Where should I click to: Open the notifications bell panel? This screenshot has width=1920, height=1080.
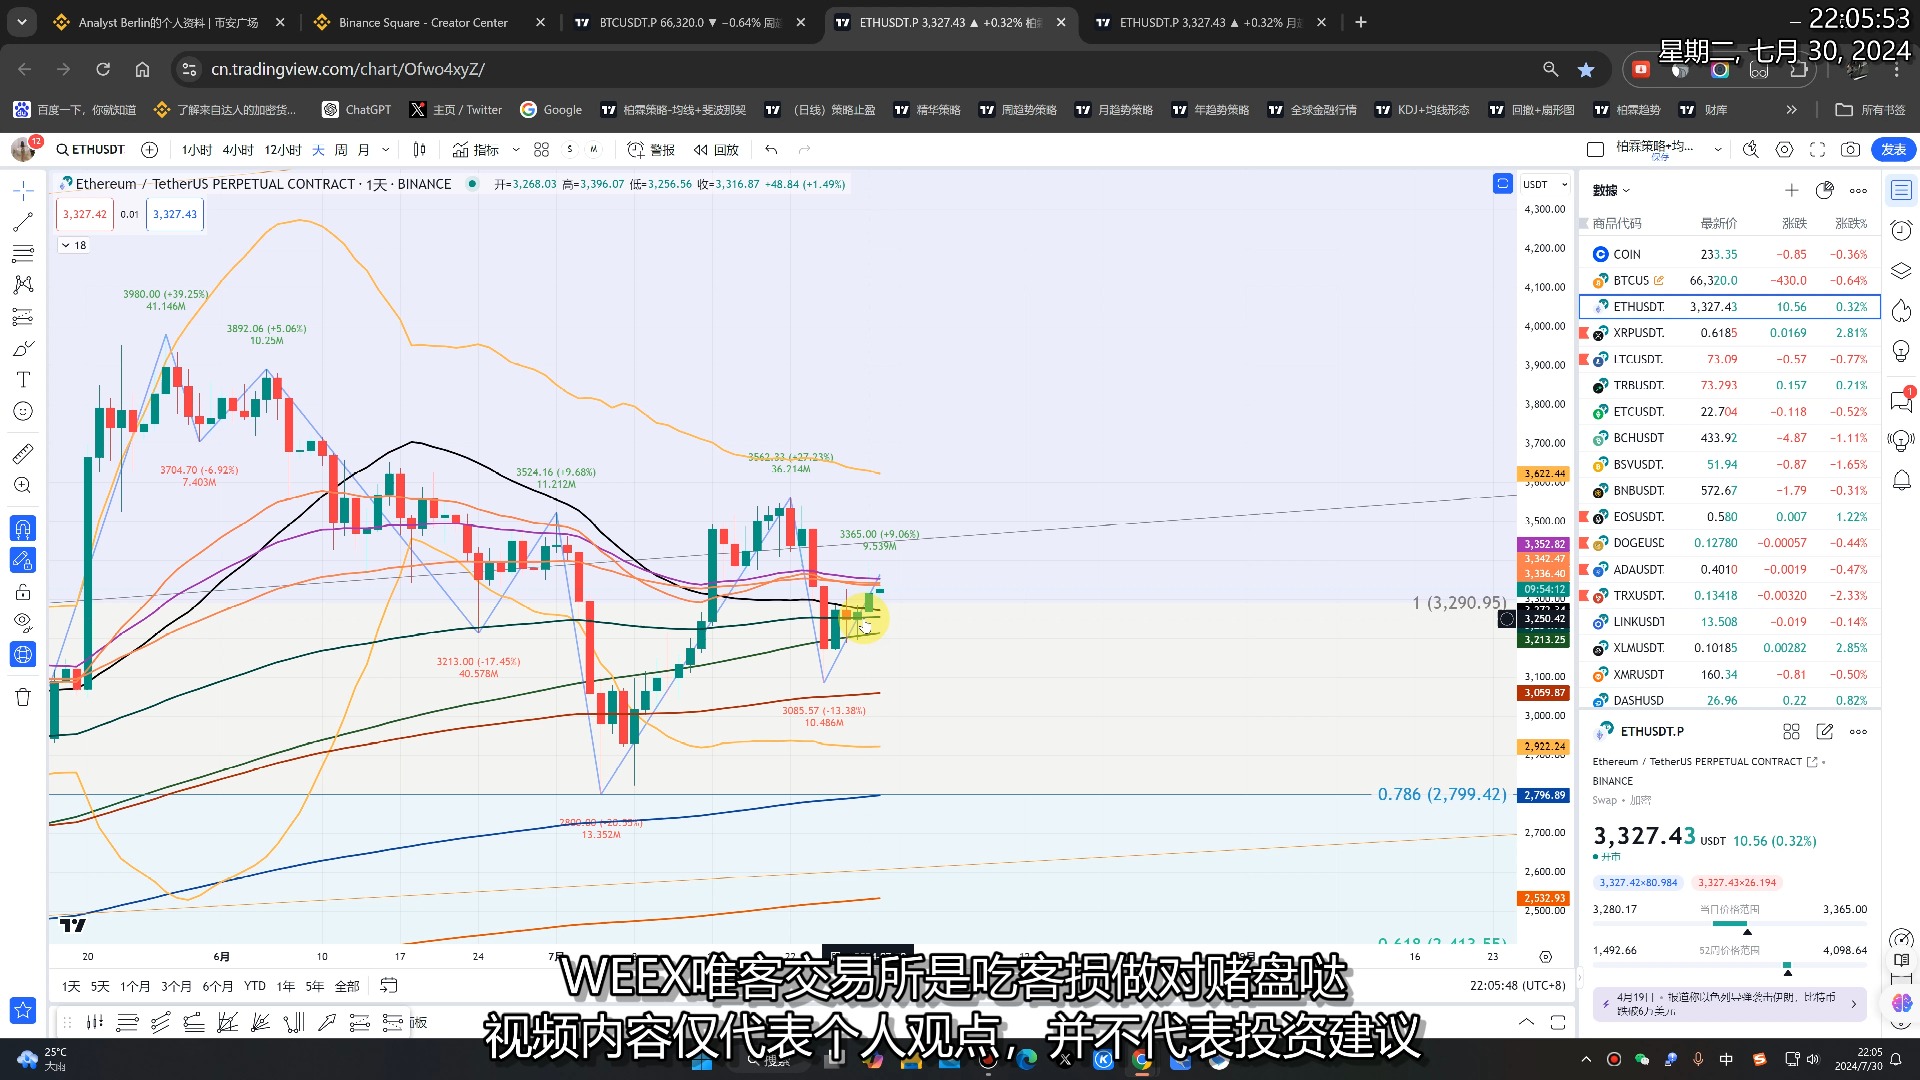pos(1902,481)
